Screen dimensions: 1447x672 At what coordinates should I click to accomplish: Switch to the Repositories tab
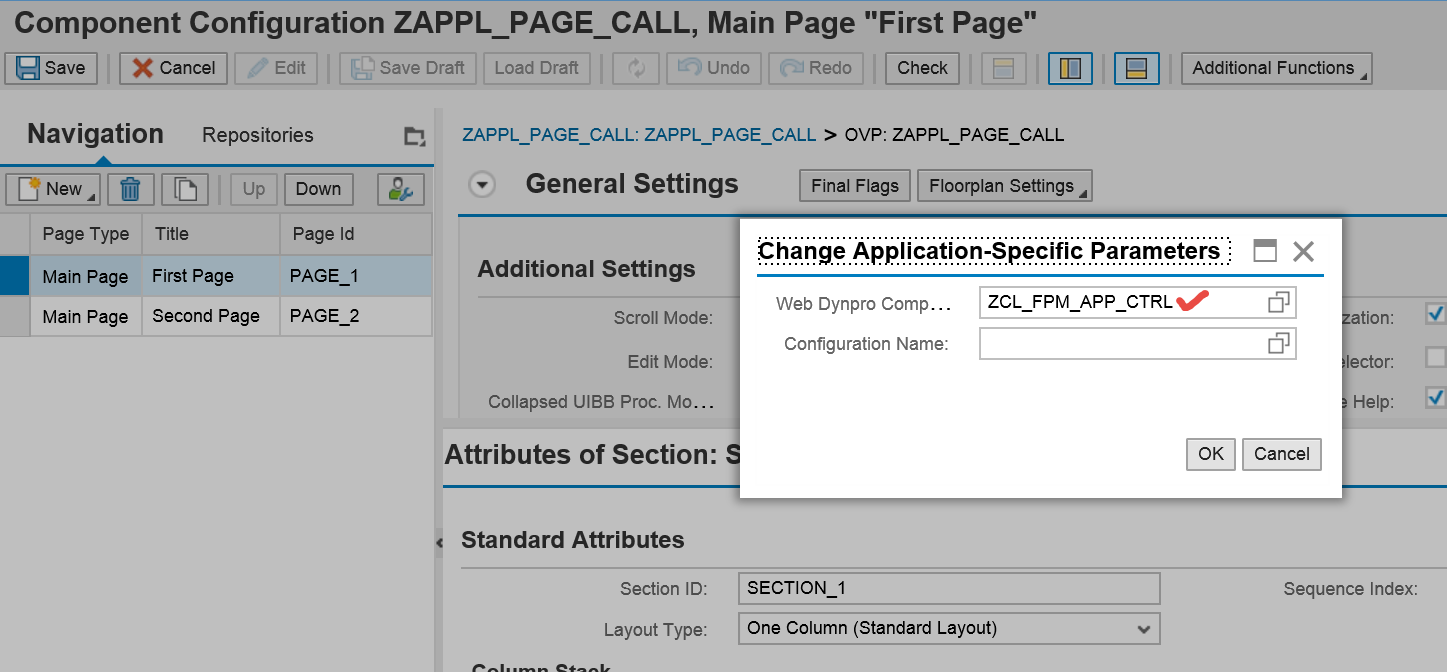pos(256,135)
